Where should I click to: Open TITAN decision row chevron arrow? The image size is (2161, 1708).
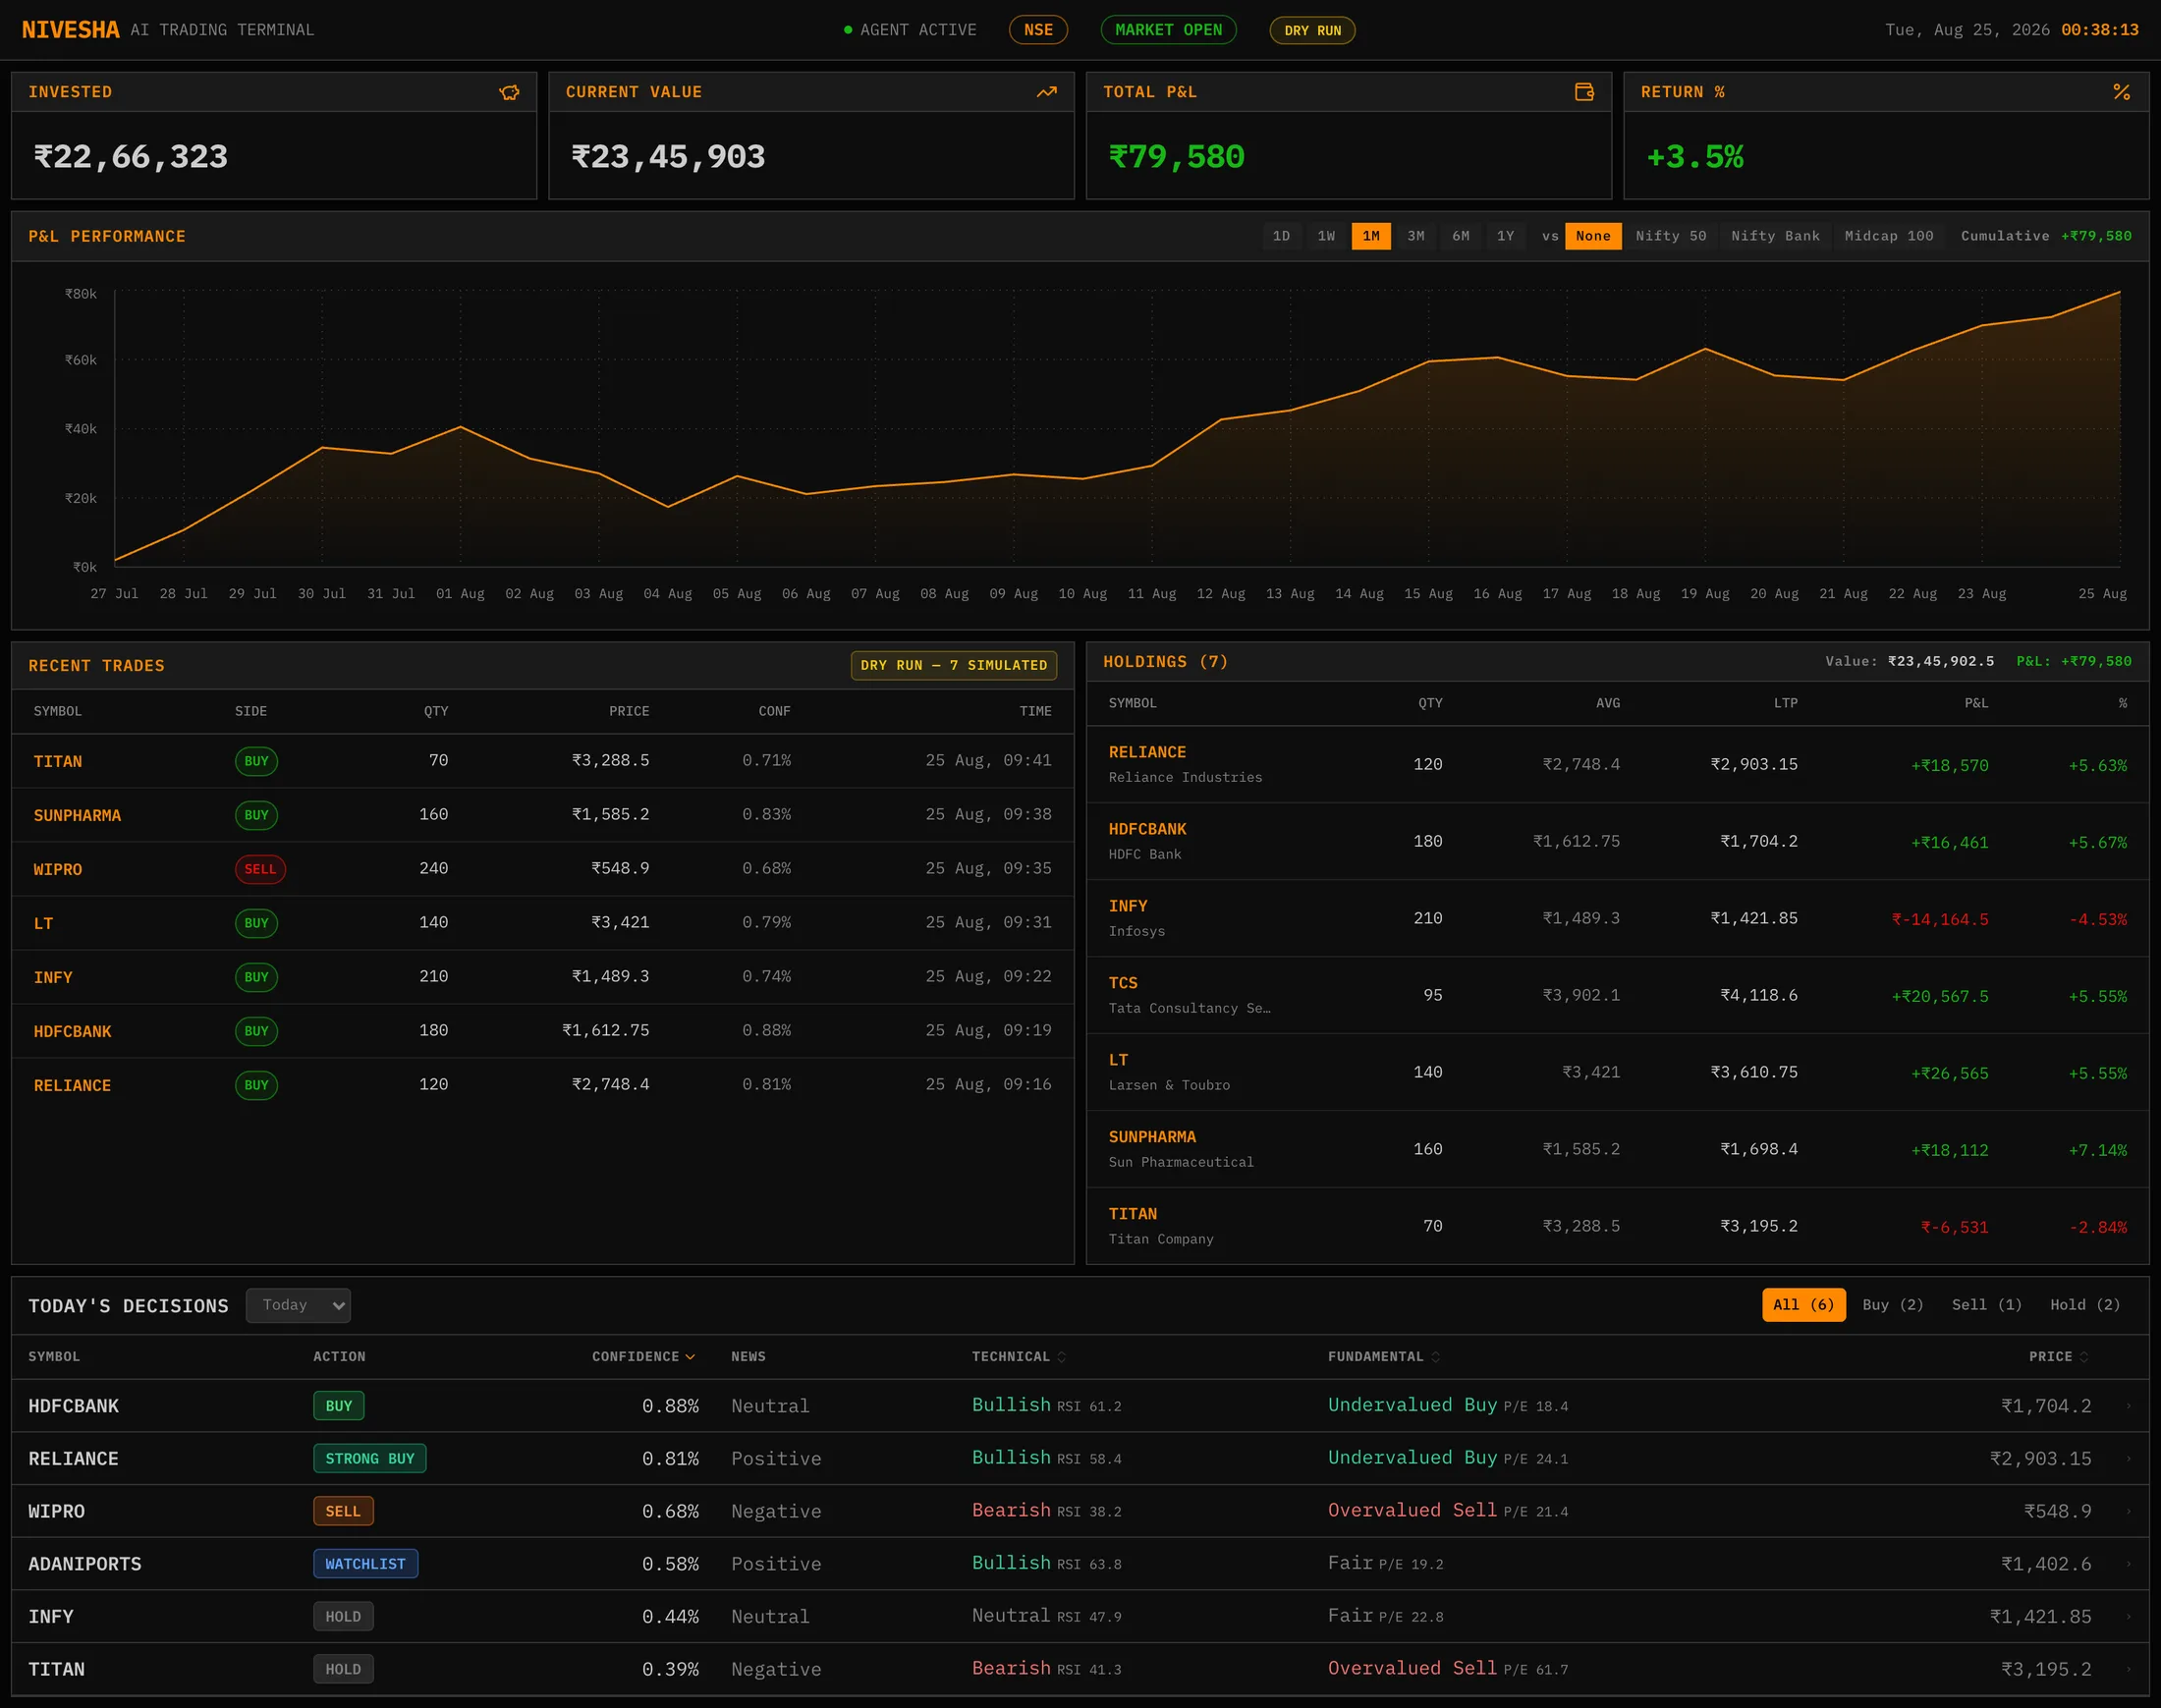click(x=2128, y=1669)
